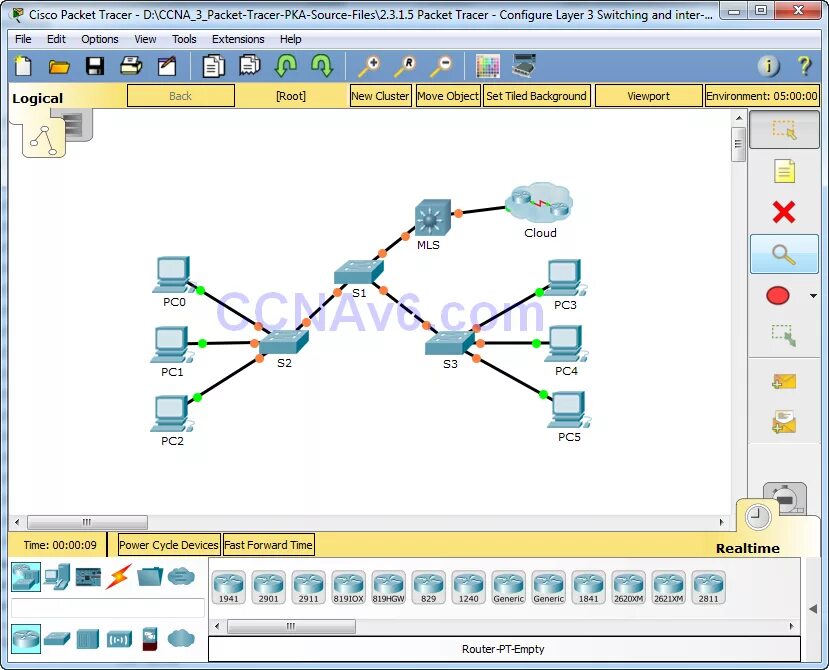Image resolution: width=829 pixels, height=670 pixels.
Task: Switch to the Simulation mode tab
Action: [x=787, y=498]
